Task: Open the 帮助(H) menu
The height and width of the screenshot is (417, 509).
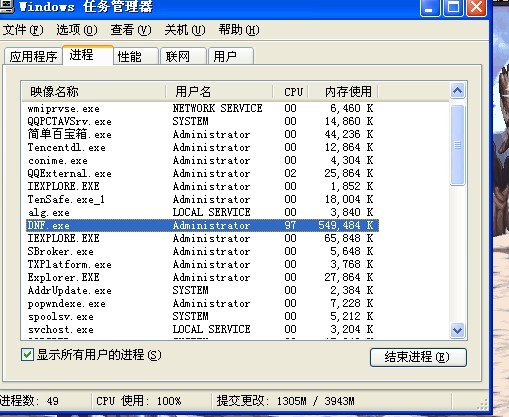Action: pyautogui.click(x=239, y=30)
